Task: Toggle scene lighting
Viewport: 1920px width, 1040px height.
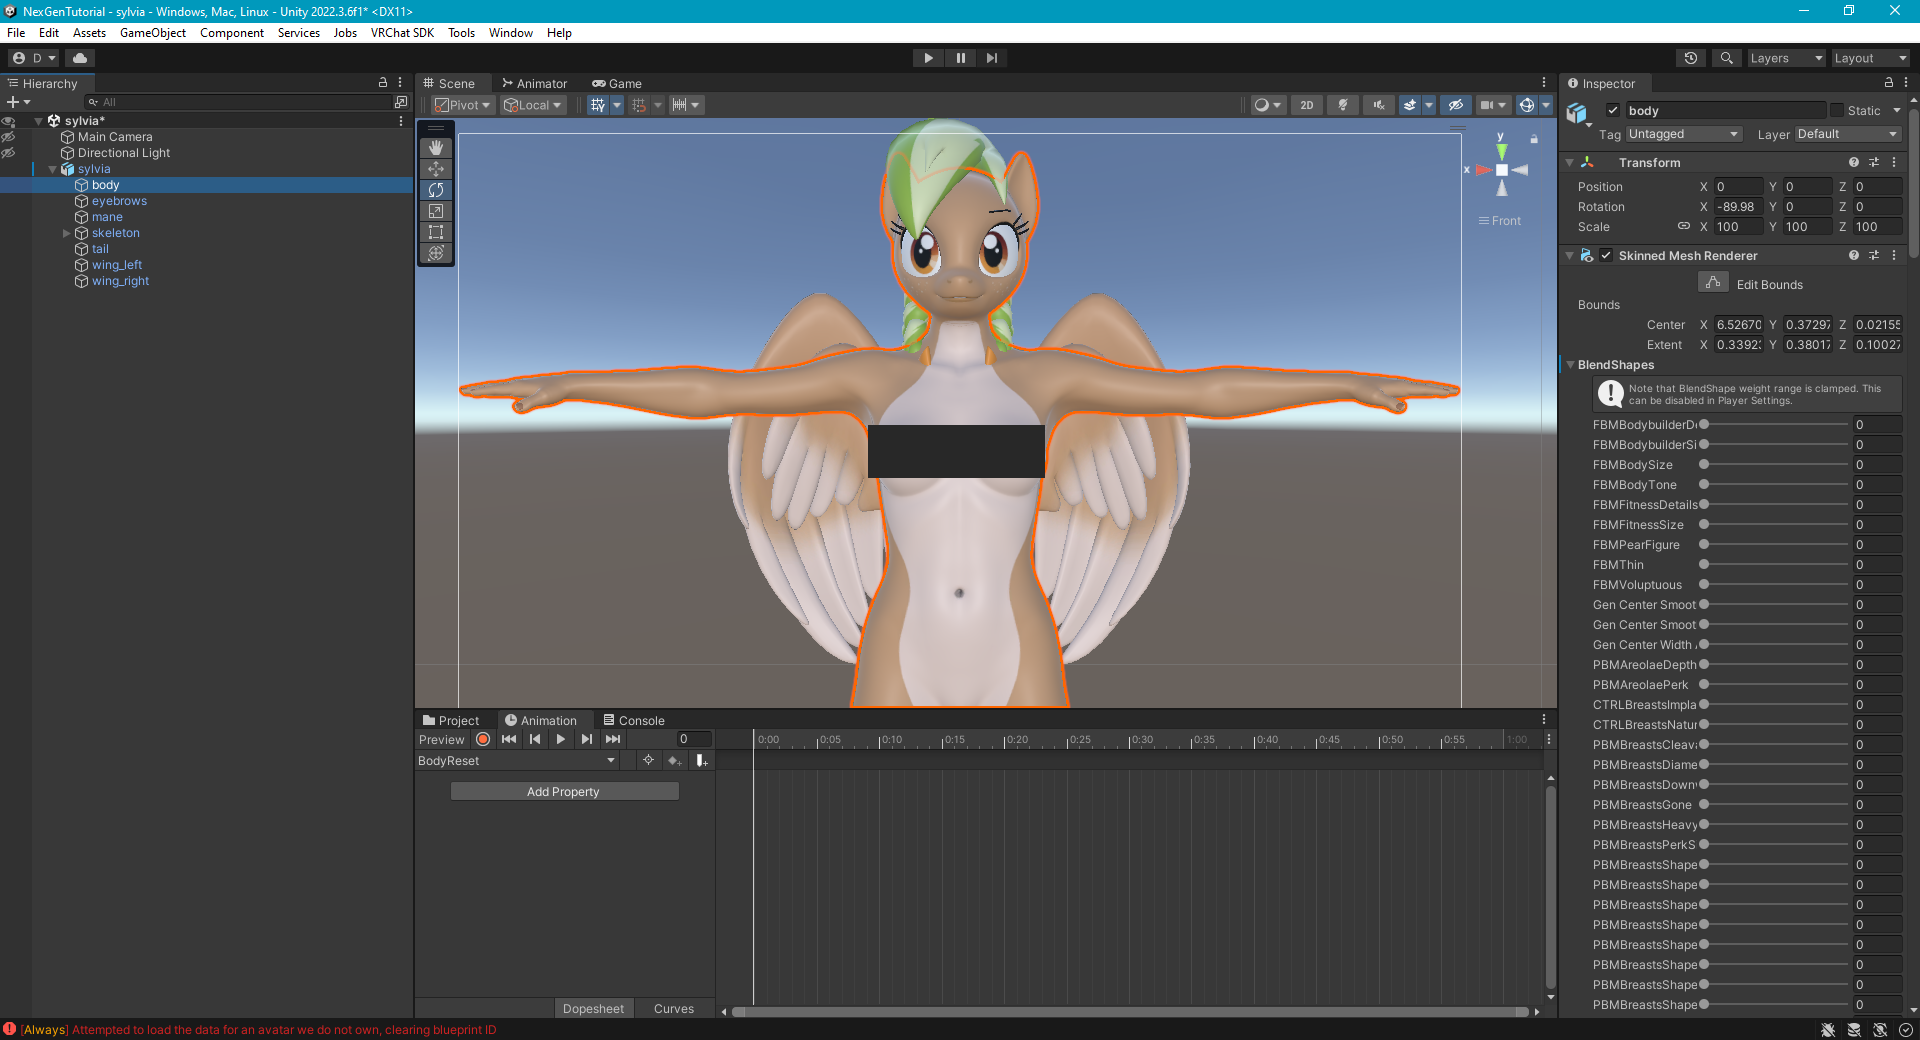Action: [x=1343, y=105]
